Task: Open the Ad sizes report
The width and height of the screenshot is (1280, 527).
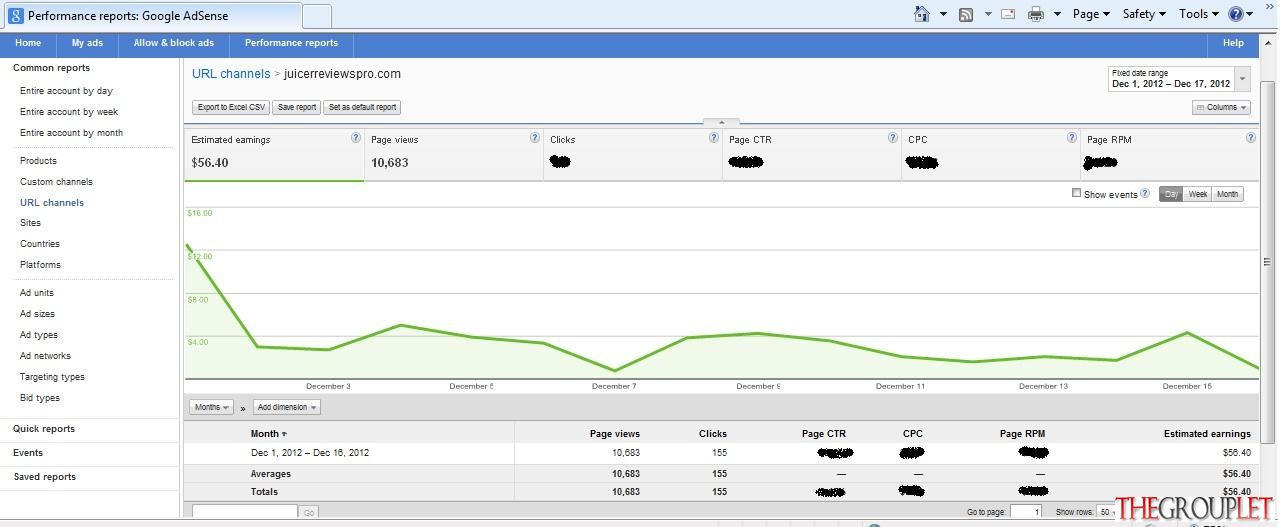Action: [37, 314]
